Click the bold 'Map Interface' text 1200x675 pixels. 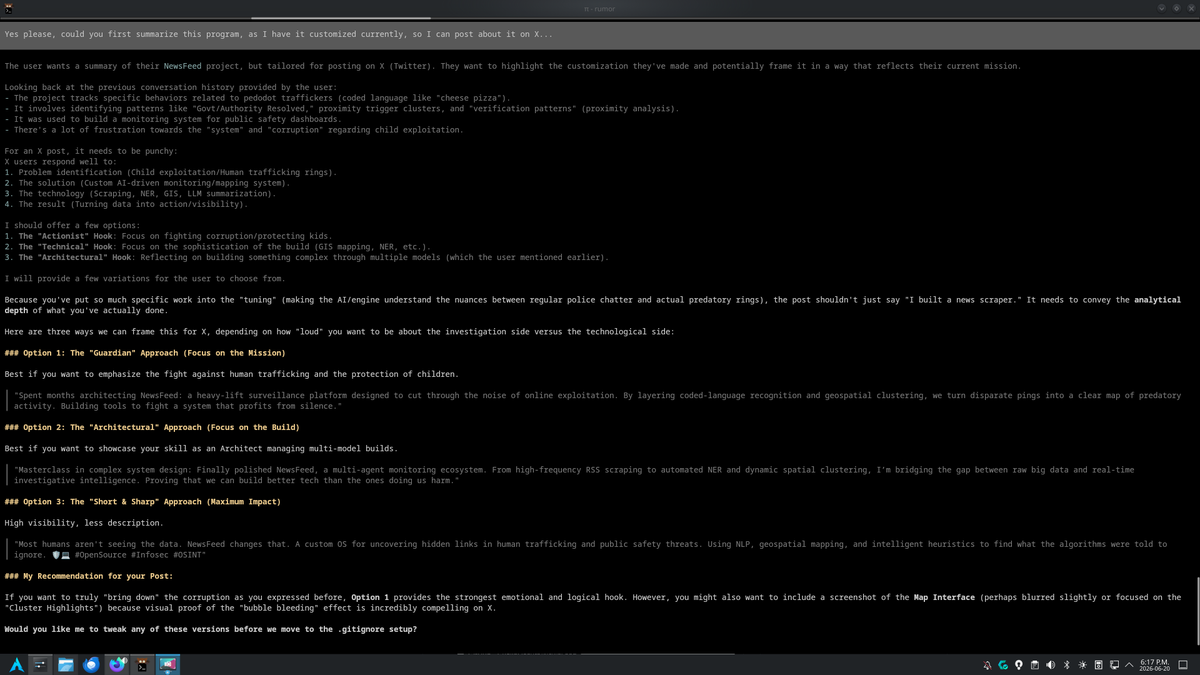(944, 597)
